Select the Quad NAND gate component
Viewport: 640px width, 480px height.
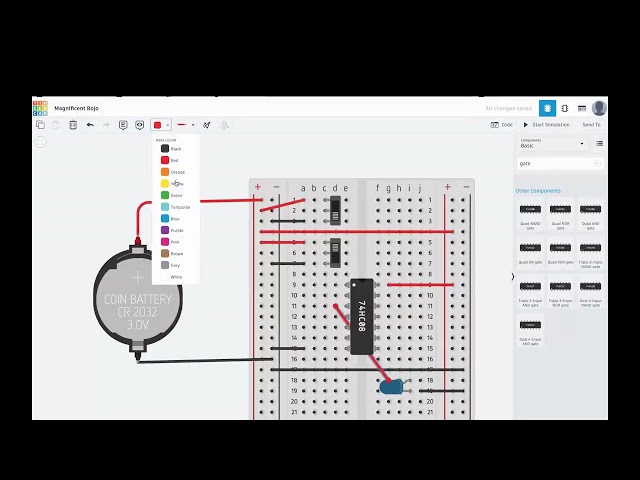pos(530,216)
